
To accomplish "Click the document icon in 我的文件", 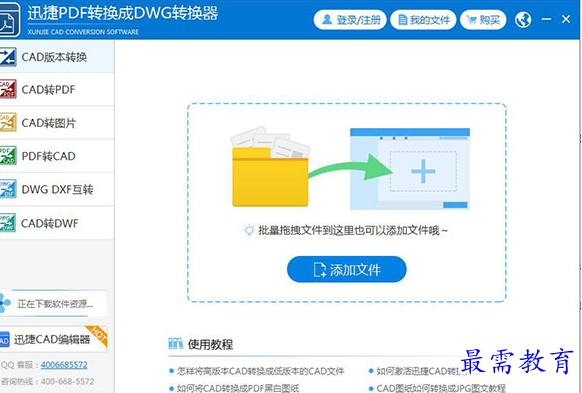I will point(402,20).
